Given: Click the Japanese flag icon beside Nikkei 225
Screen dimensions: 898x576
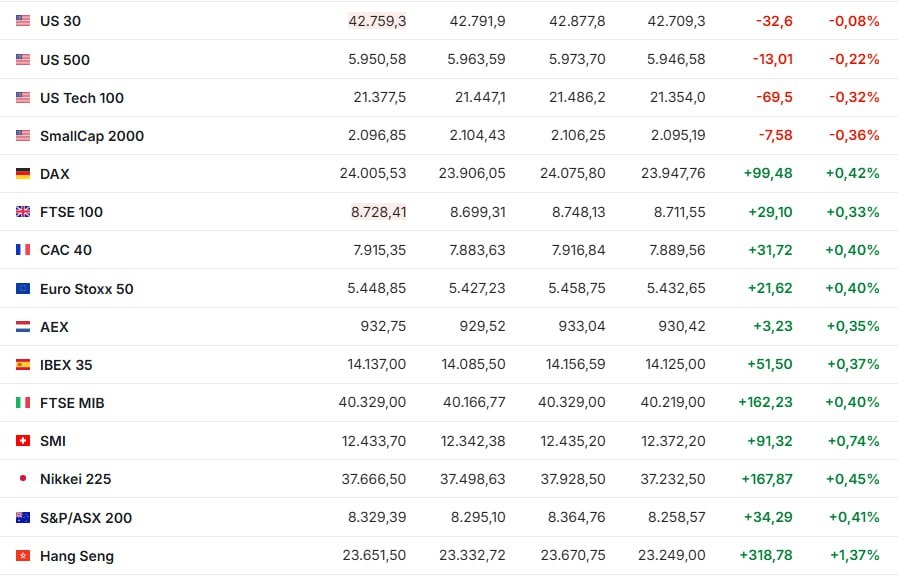Looking at the screenshot, I should (x=23, y=479).
